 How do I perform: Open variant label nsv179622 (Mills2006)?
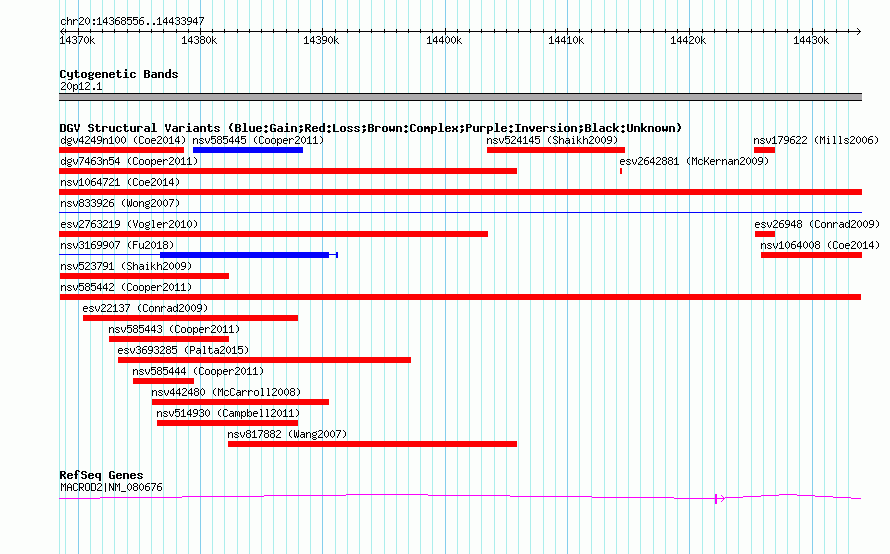pyautogui.click(x=816, y=140)
